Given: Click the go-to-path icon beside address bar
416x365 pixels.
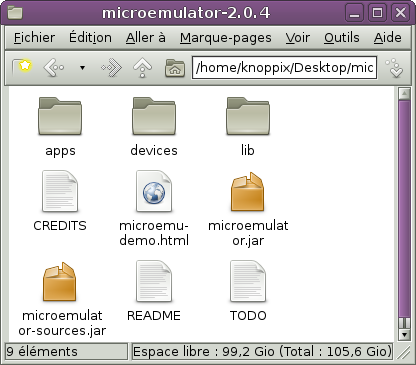Looking at the screenshot, I should pyautogui.click(x=394, y=68).
